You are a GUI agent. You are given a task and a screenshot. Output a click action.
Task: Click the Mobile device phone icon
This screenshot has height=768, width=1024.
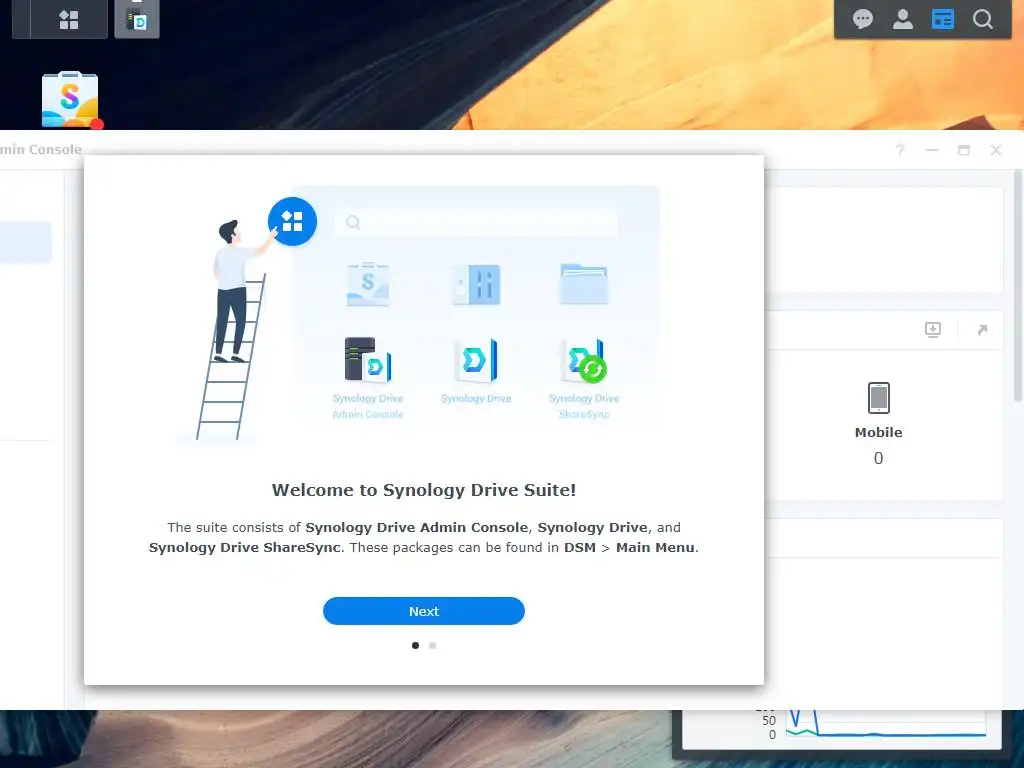[x=878, y=398]
